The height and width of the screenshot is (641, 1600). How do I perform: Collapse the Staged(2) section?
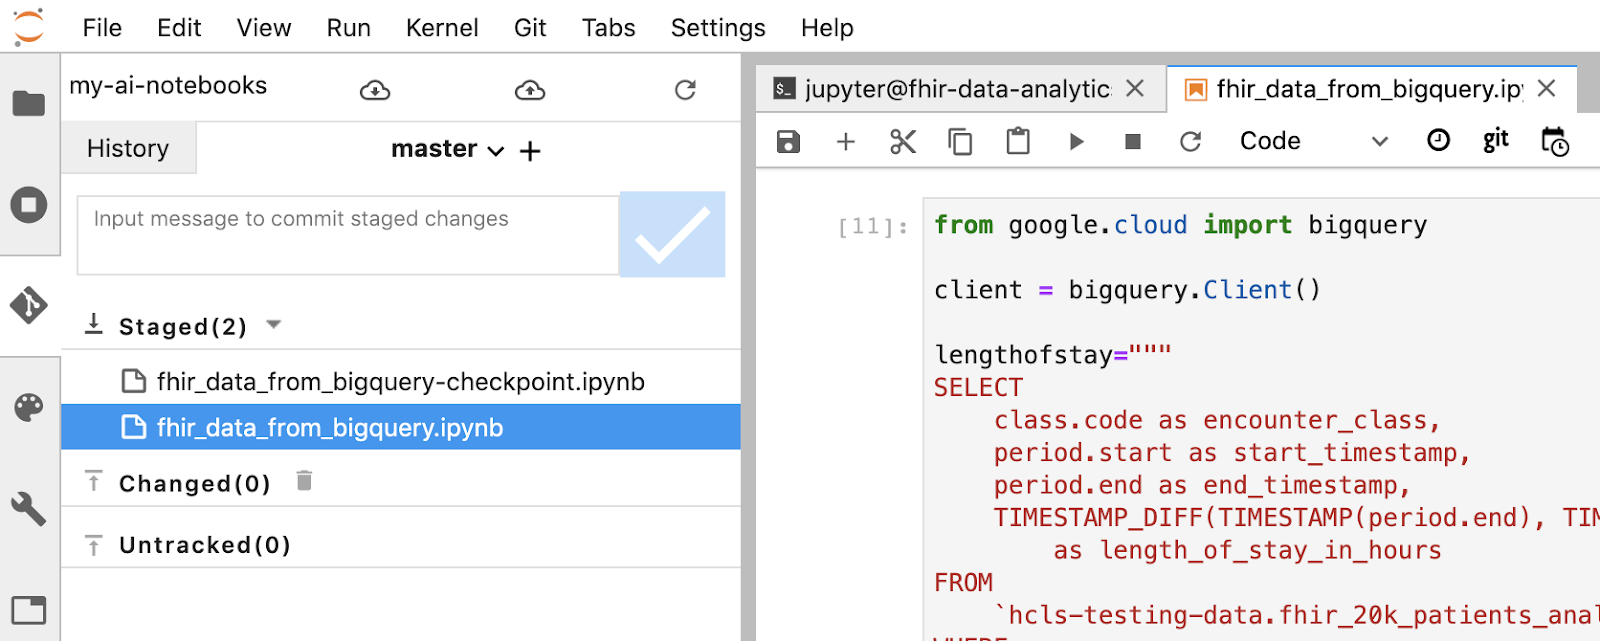pos(274,325)
